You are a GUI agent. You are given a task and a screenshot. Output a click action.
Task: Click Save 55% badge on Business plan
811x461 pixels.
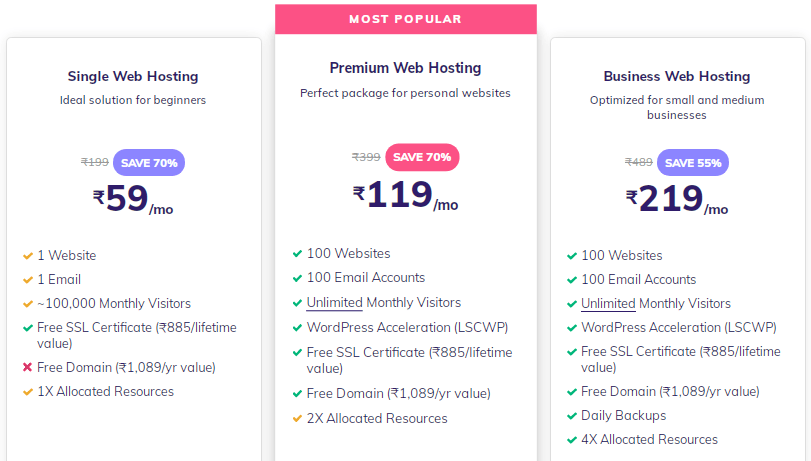[694, 162]
